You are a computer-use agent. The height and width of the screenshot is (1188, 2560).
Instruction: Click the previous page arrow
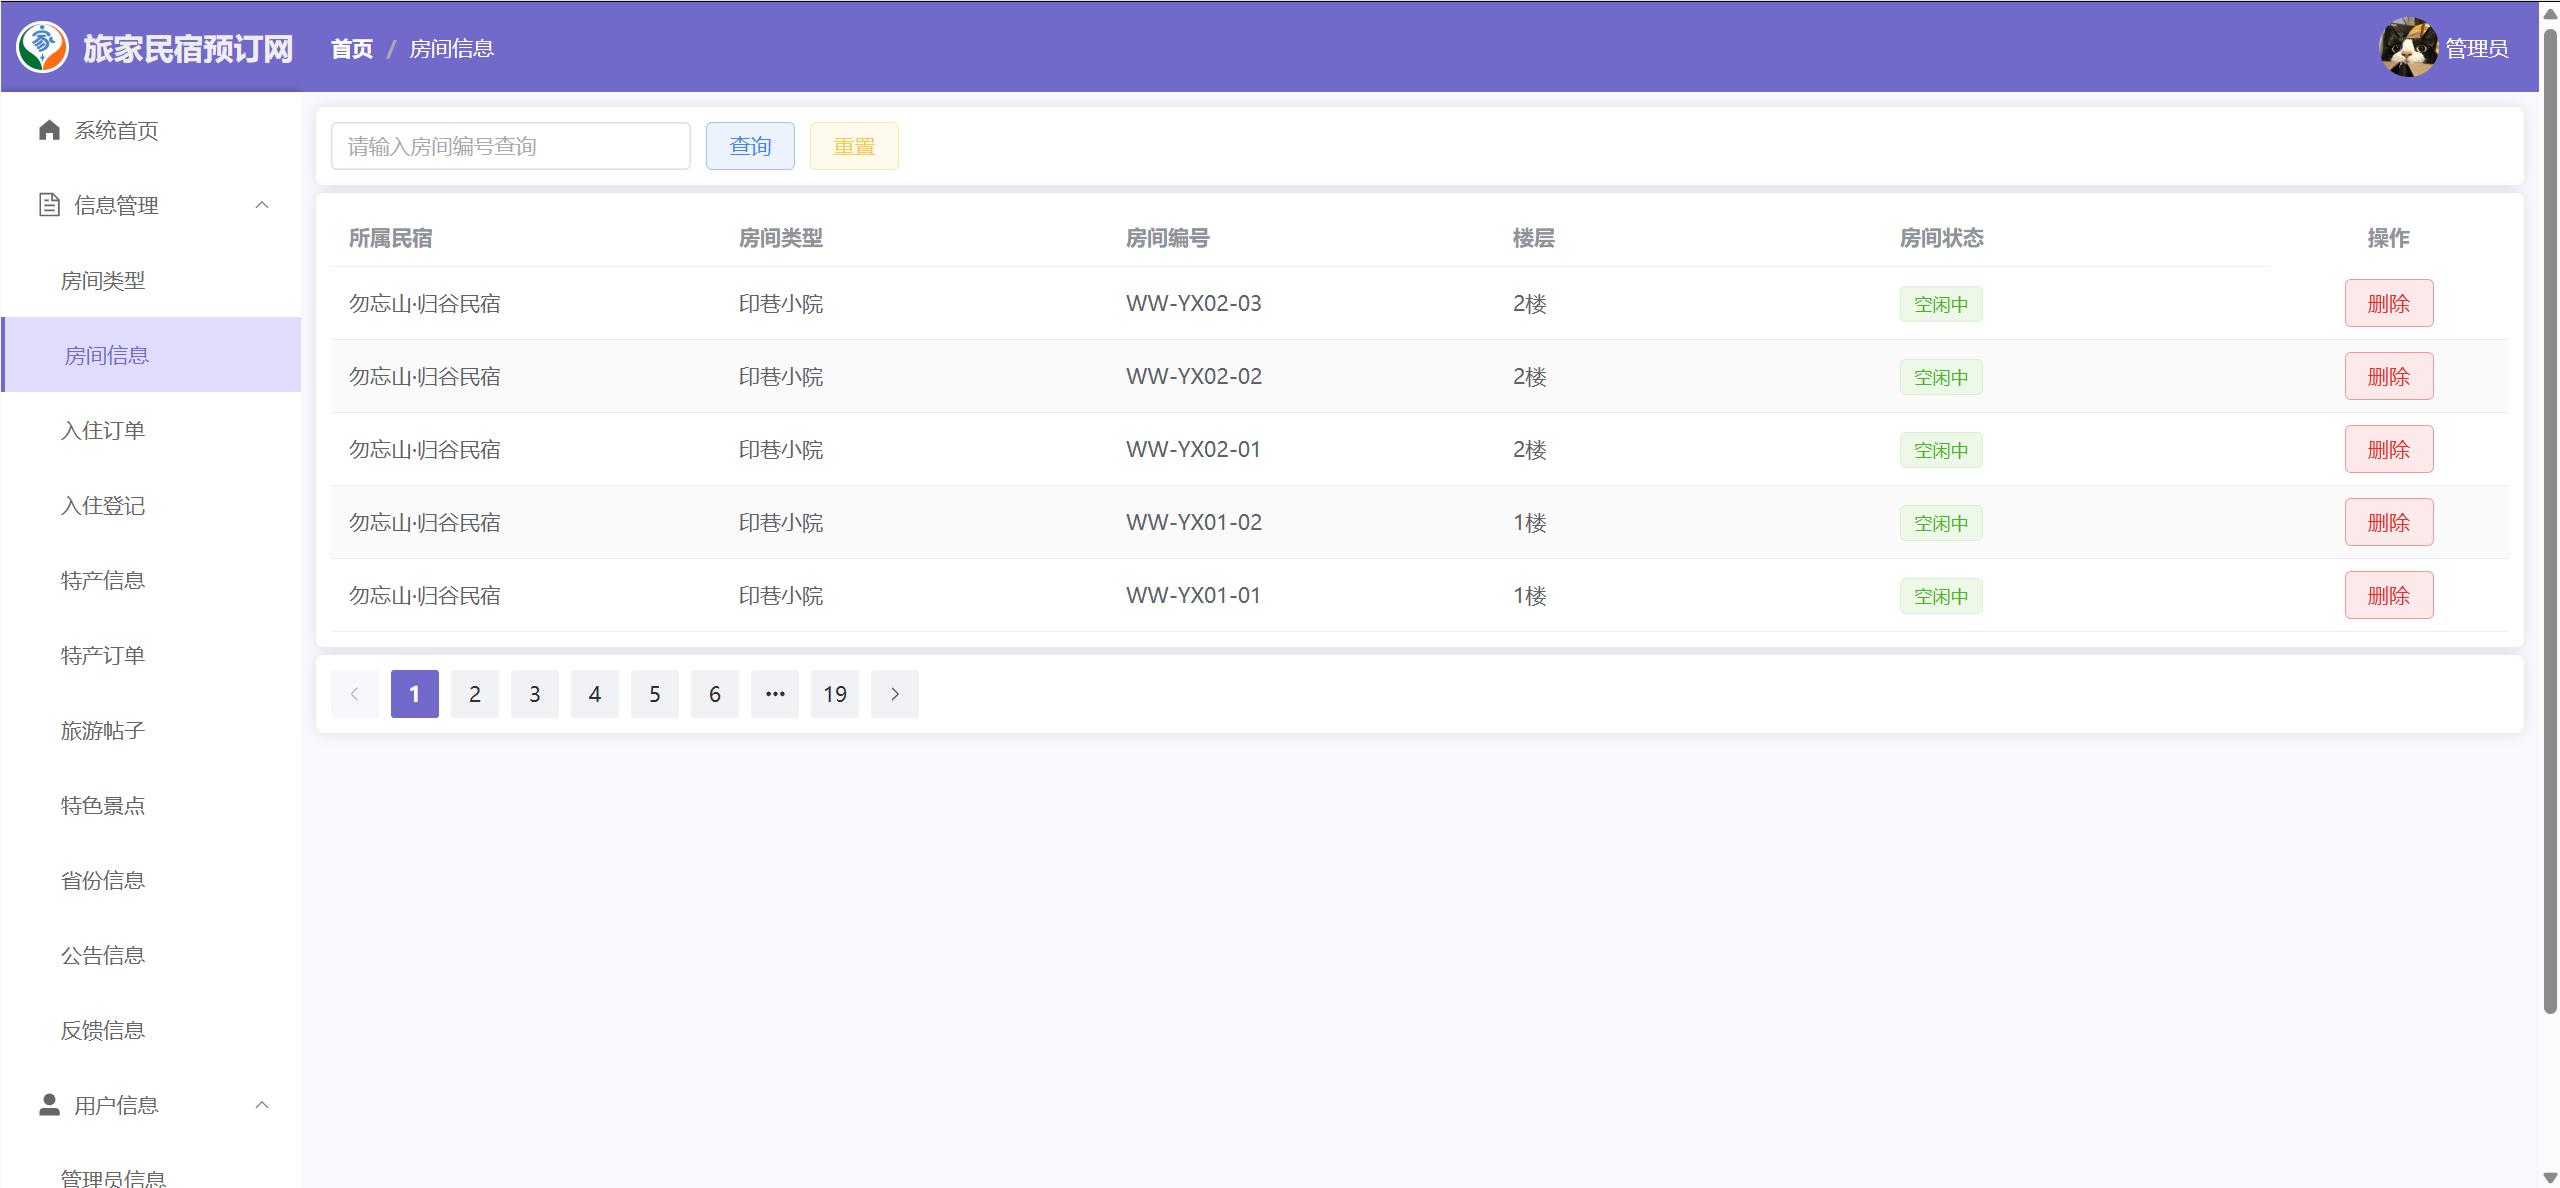coord(354,694)
